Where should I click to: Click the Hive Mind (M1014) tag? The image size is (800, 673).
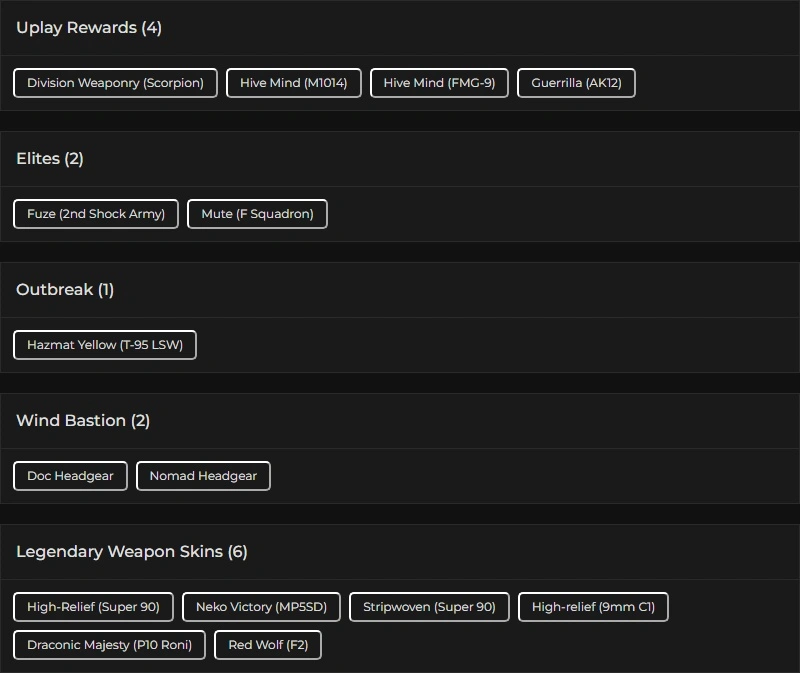tap(293, 83)
